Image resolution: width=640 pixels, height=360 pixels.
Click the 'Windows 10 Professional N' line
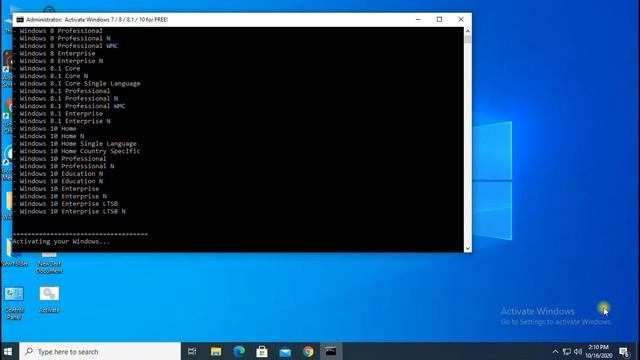click(x=67, y=166)
